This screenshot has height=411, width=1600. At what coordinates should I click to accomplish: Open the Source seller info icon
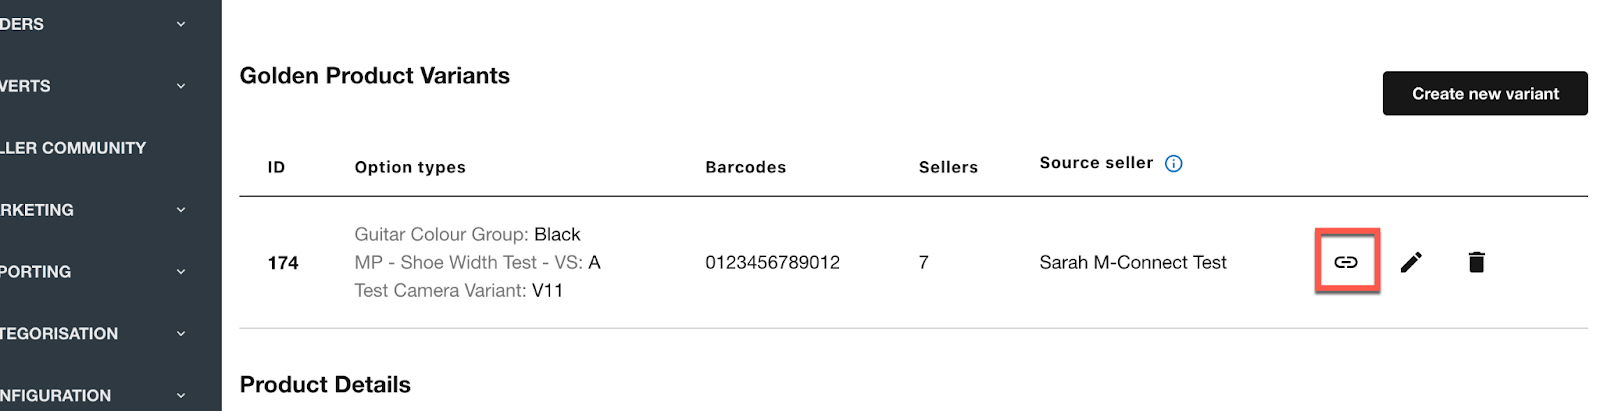click(1174, 163)
